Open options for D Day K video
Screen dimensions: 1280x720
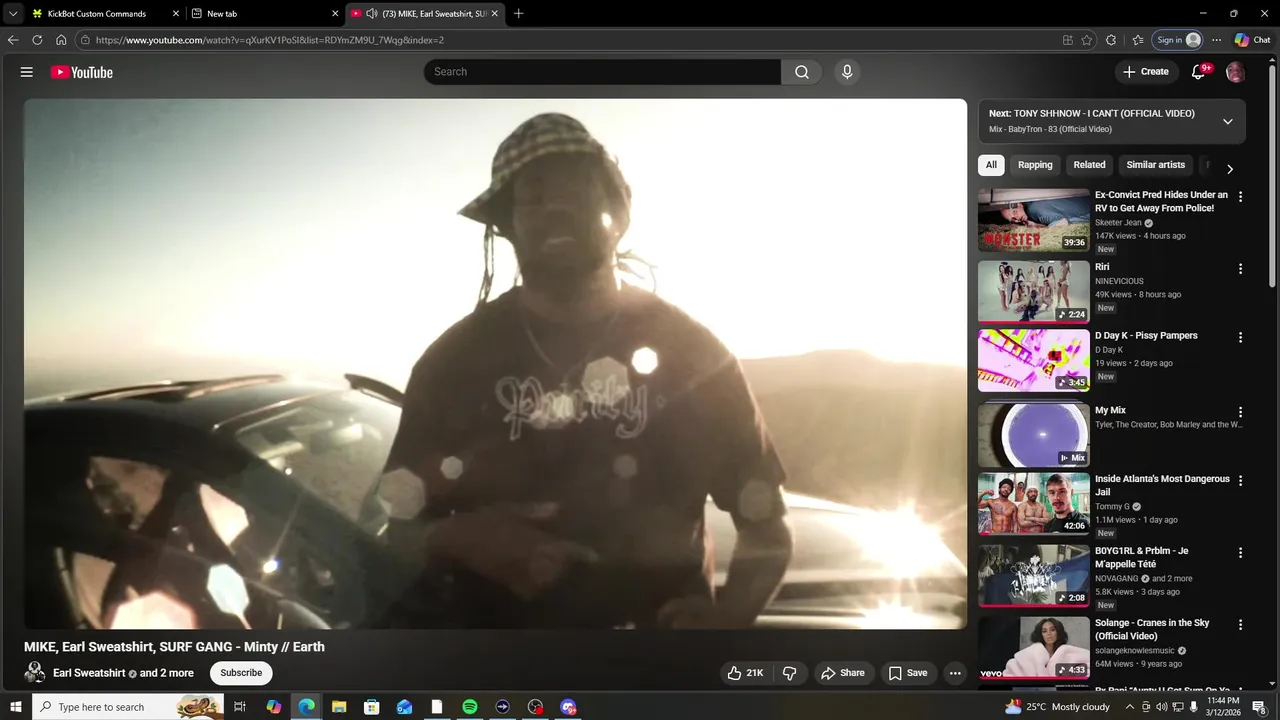(1241, 338)
